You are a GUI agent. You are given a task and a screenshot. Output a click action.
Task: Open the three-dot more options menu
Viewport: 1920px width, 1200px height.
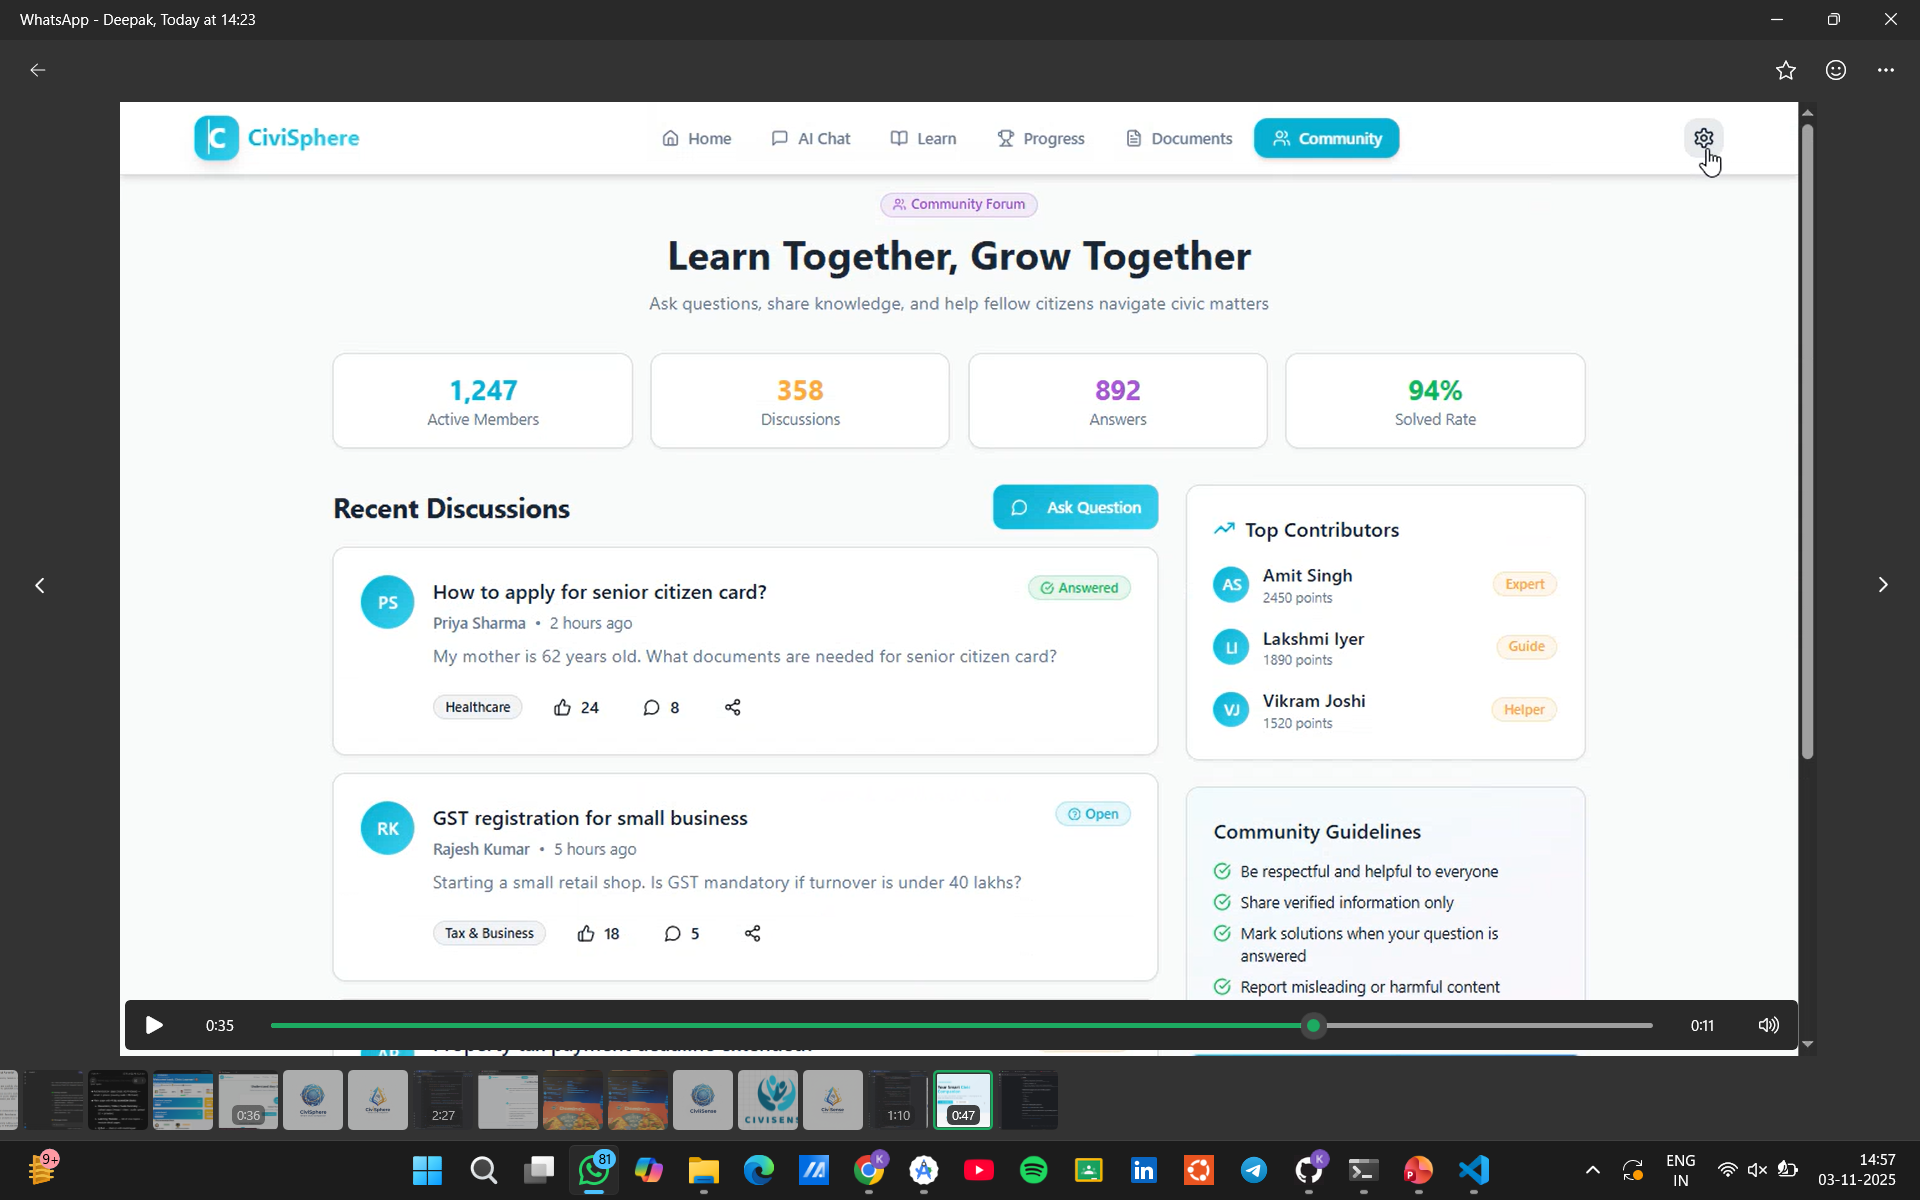[x=1886, y=70]
